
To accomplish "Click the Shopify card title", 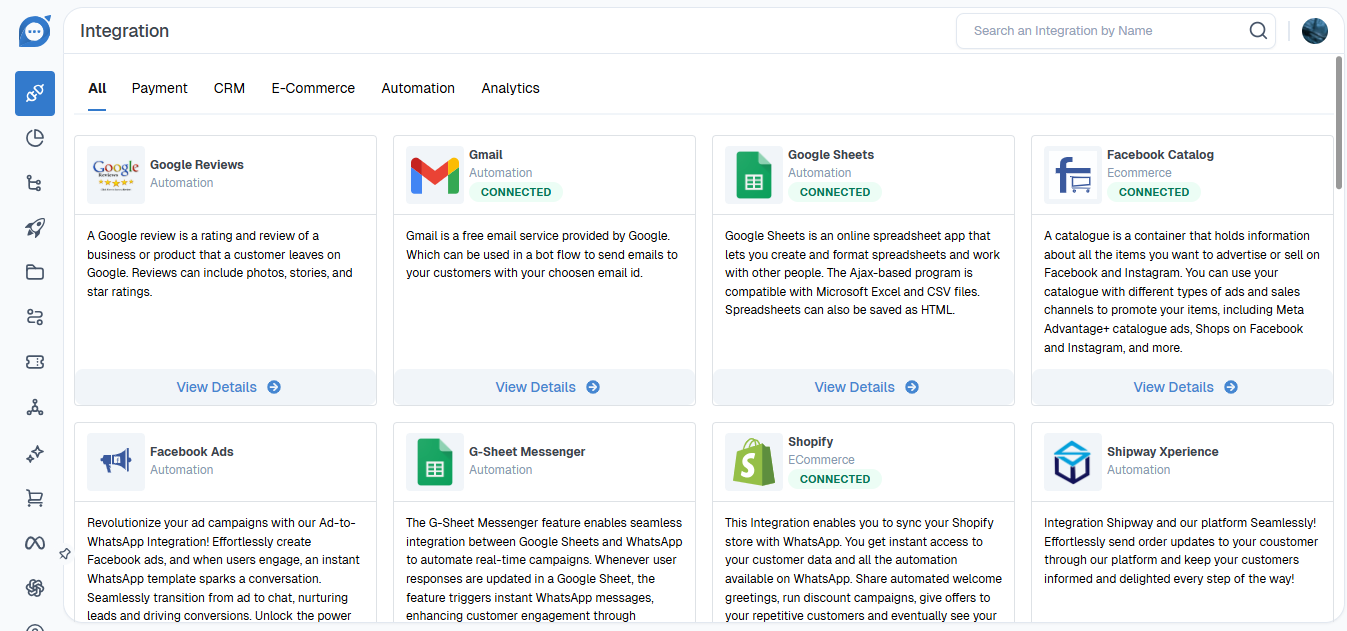I will pyautogui.click(x=810, y=442).
